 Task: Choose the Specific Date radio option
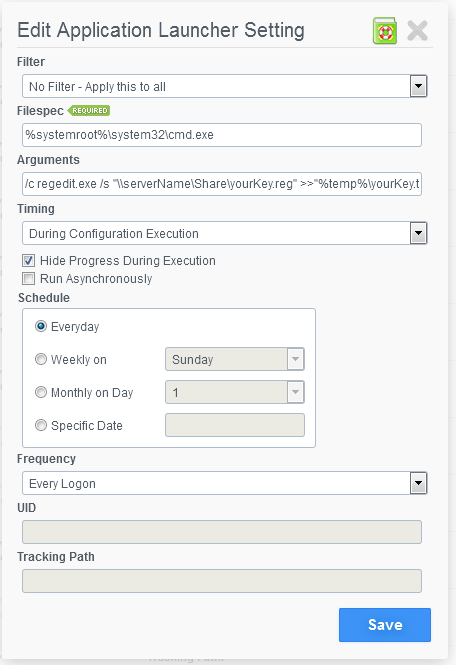click(x=41, y=425)
